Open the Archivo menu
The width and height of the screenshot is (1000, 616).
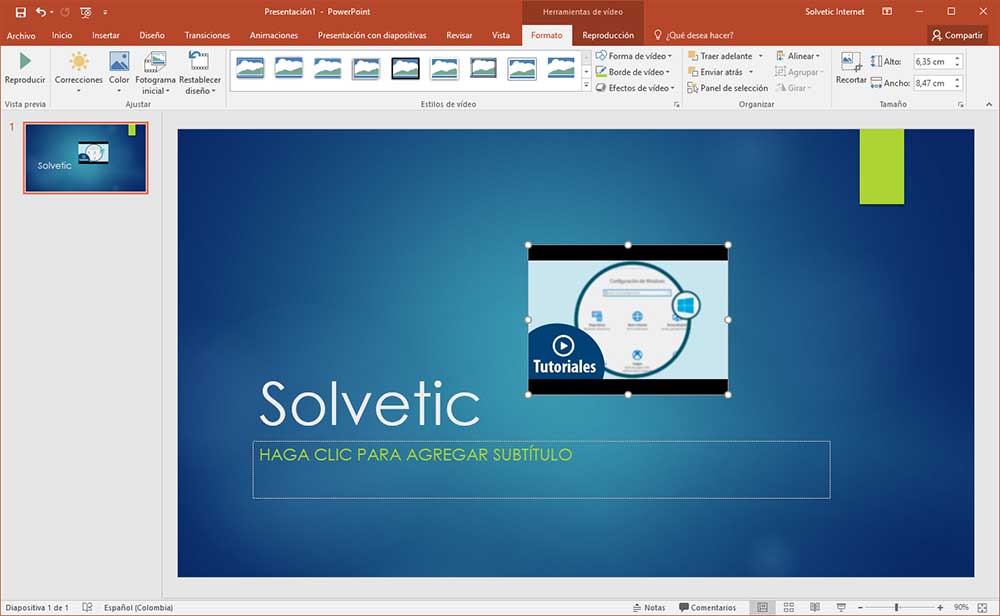tap(21, 35)
